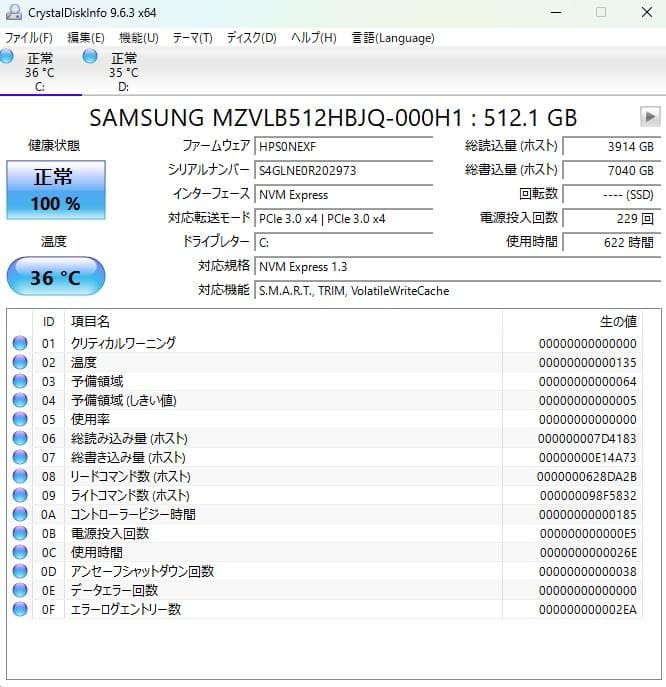The image size is (666, 687).
Task: Open the ファイル(F) menu
Action: click(28, 38)
